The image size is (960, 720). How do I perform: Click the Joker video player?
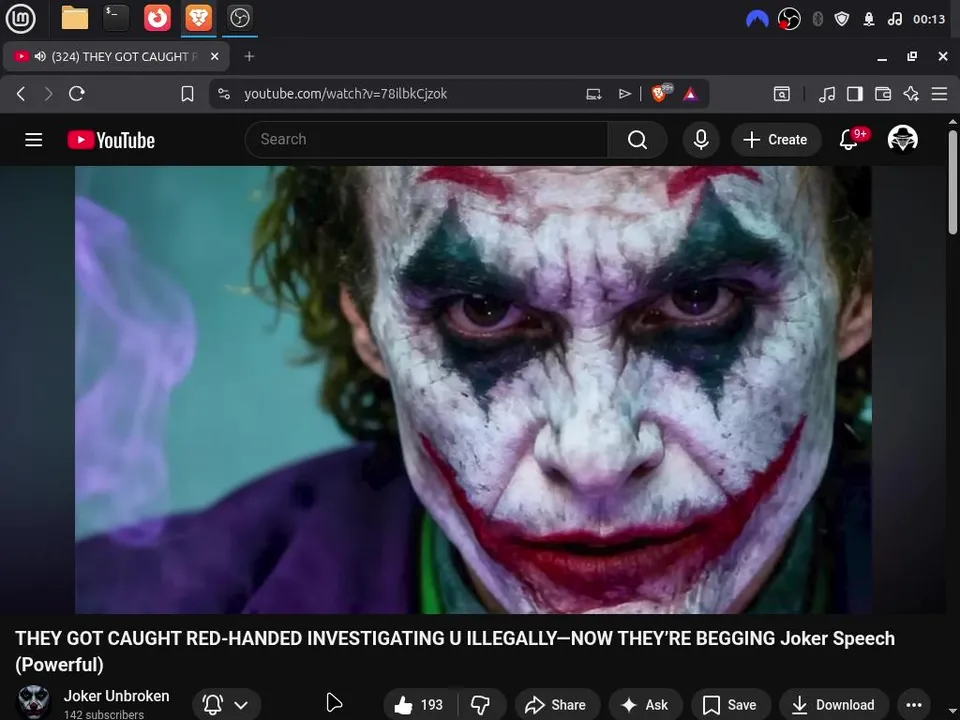[x=473, y=390]
